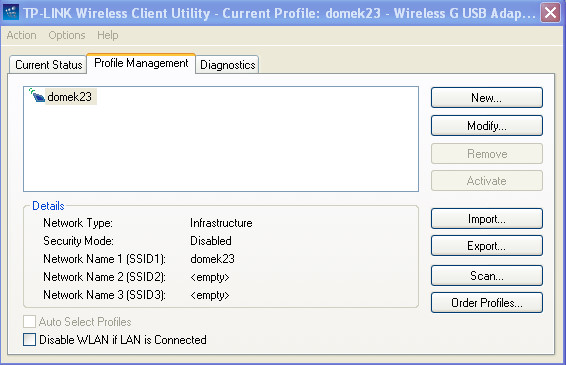Image resolution: width=566 pixels, height=365 pixels.
Task: Enable Disable WLAN if LAN is Connected
Action: click(29, 339)
